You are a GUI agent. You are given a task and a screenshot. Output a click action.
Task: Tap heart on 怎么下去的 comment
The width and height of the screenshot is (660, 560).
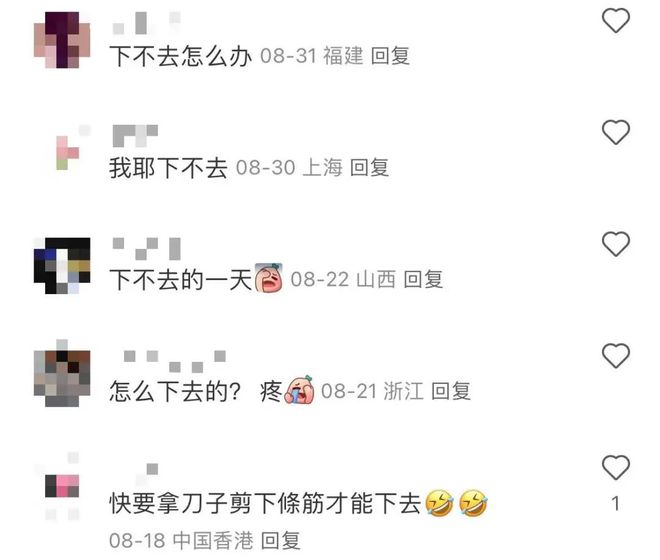pos(616,356)
